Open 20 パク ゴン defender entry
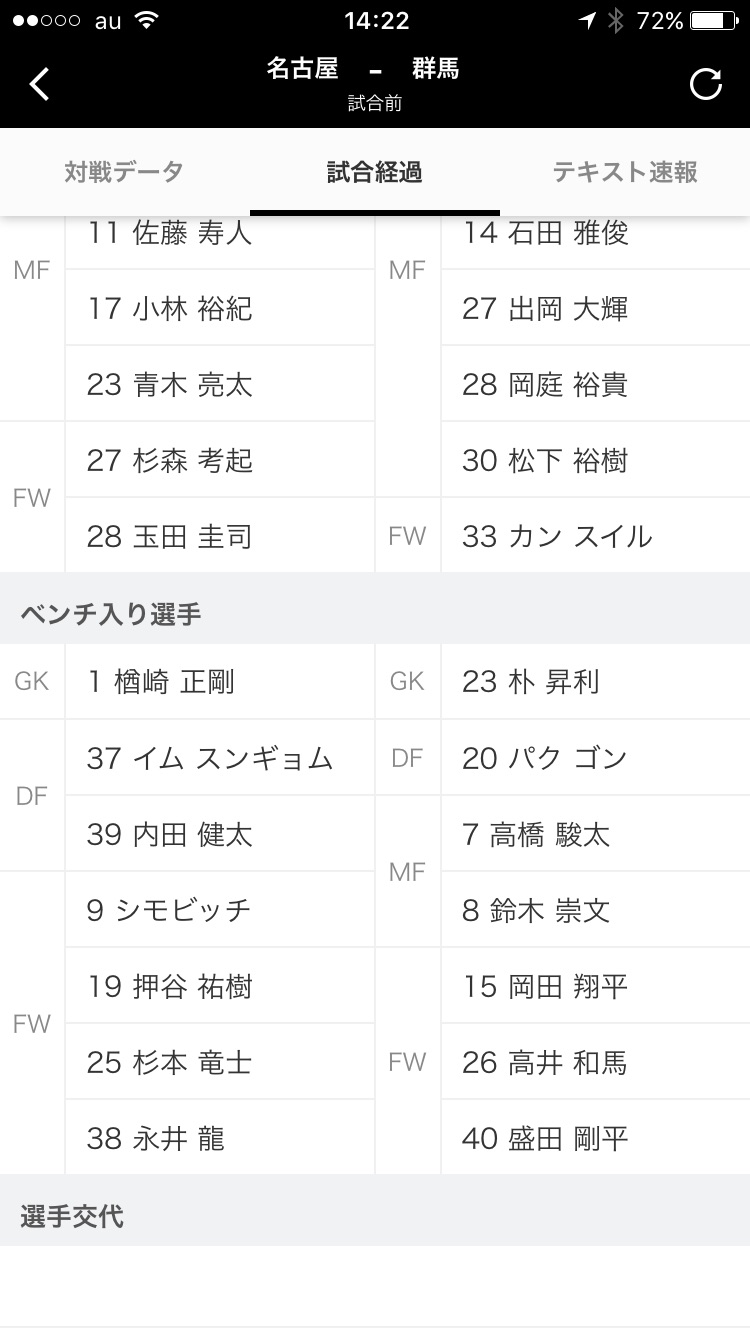This screenshot has width=750, height=1334. pos(595,758)
